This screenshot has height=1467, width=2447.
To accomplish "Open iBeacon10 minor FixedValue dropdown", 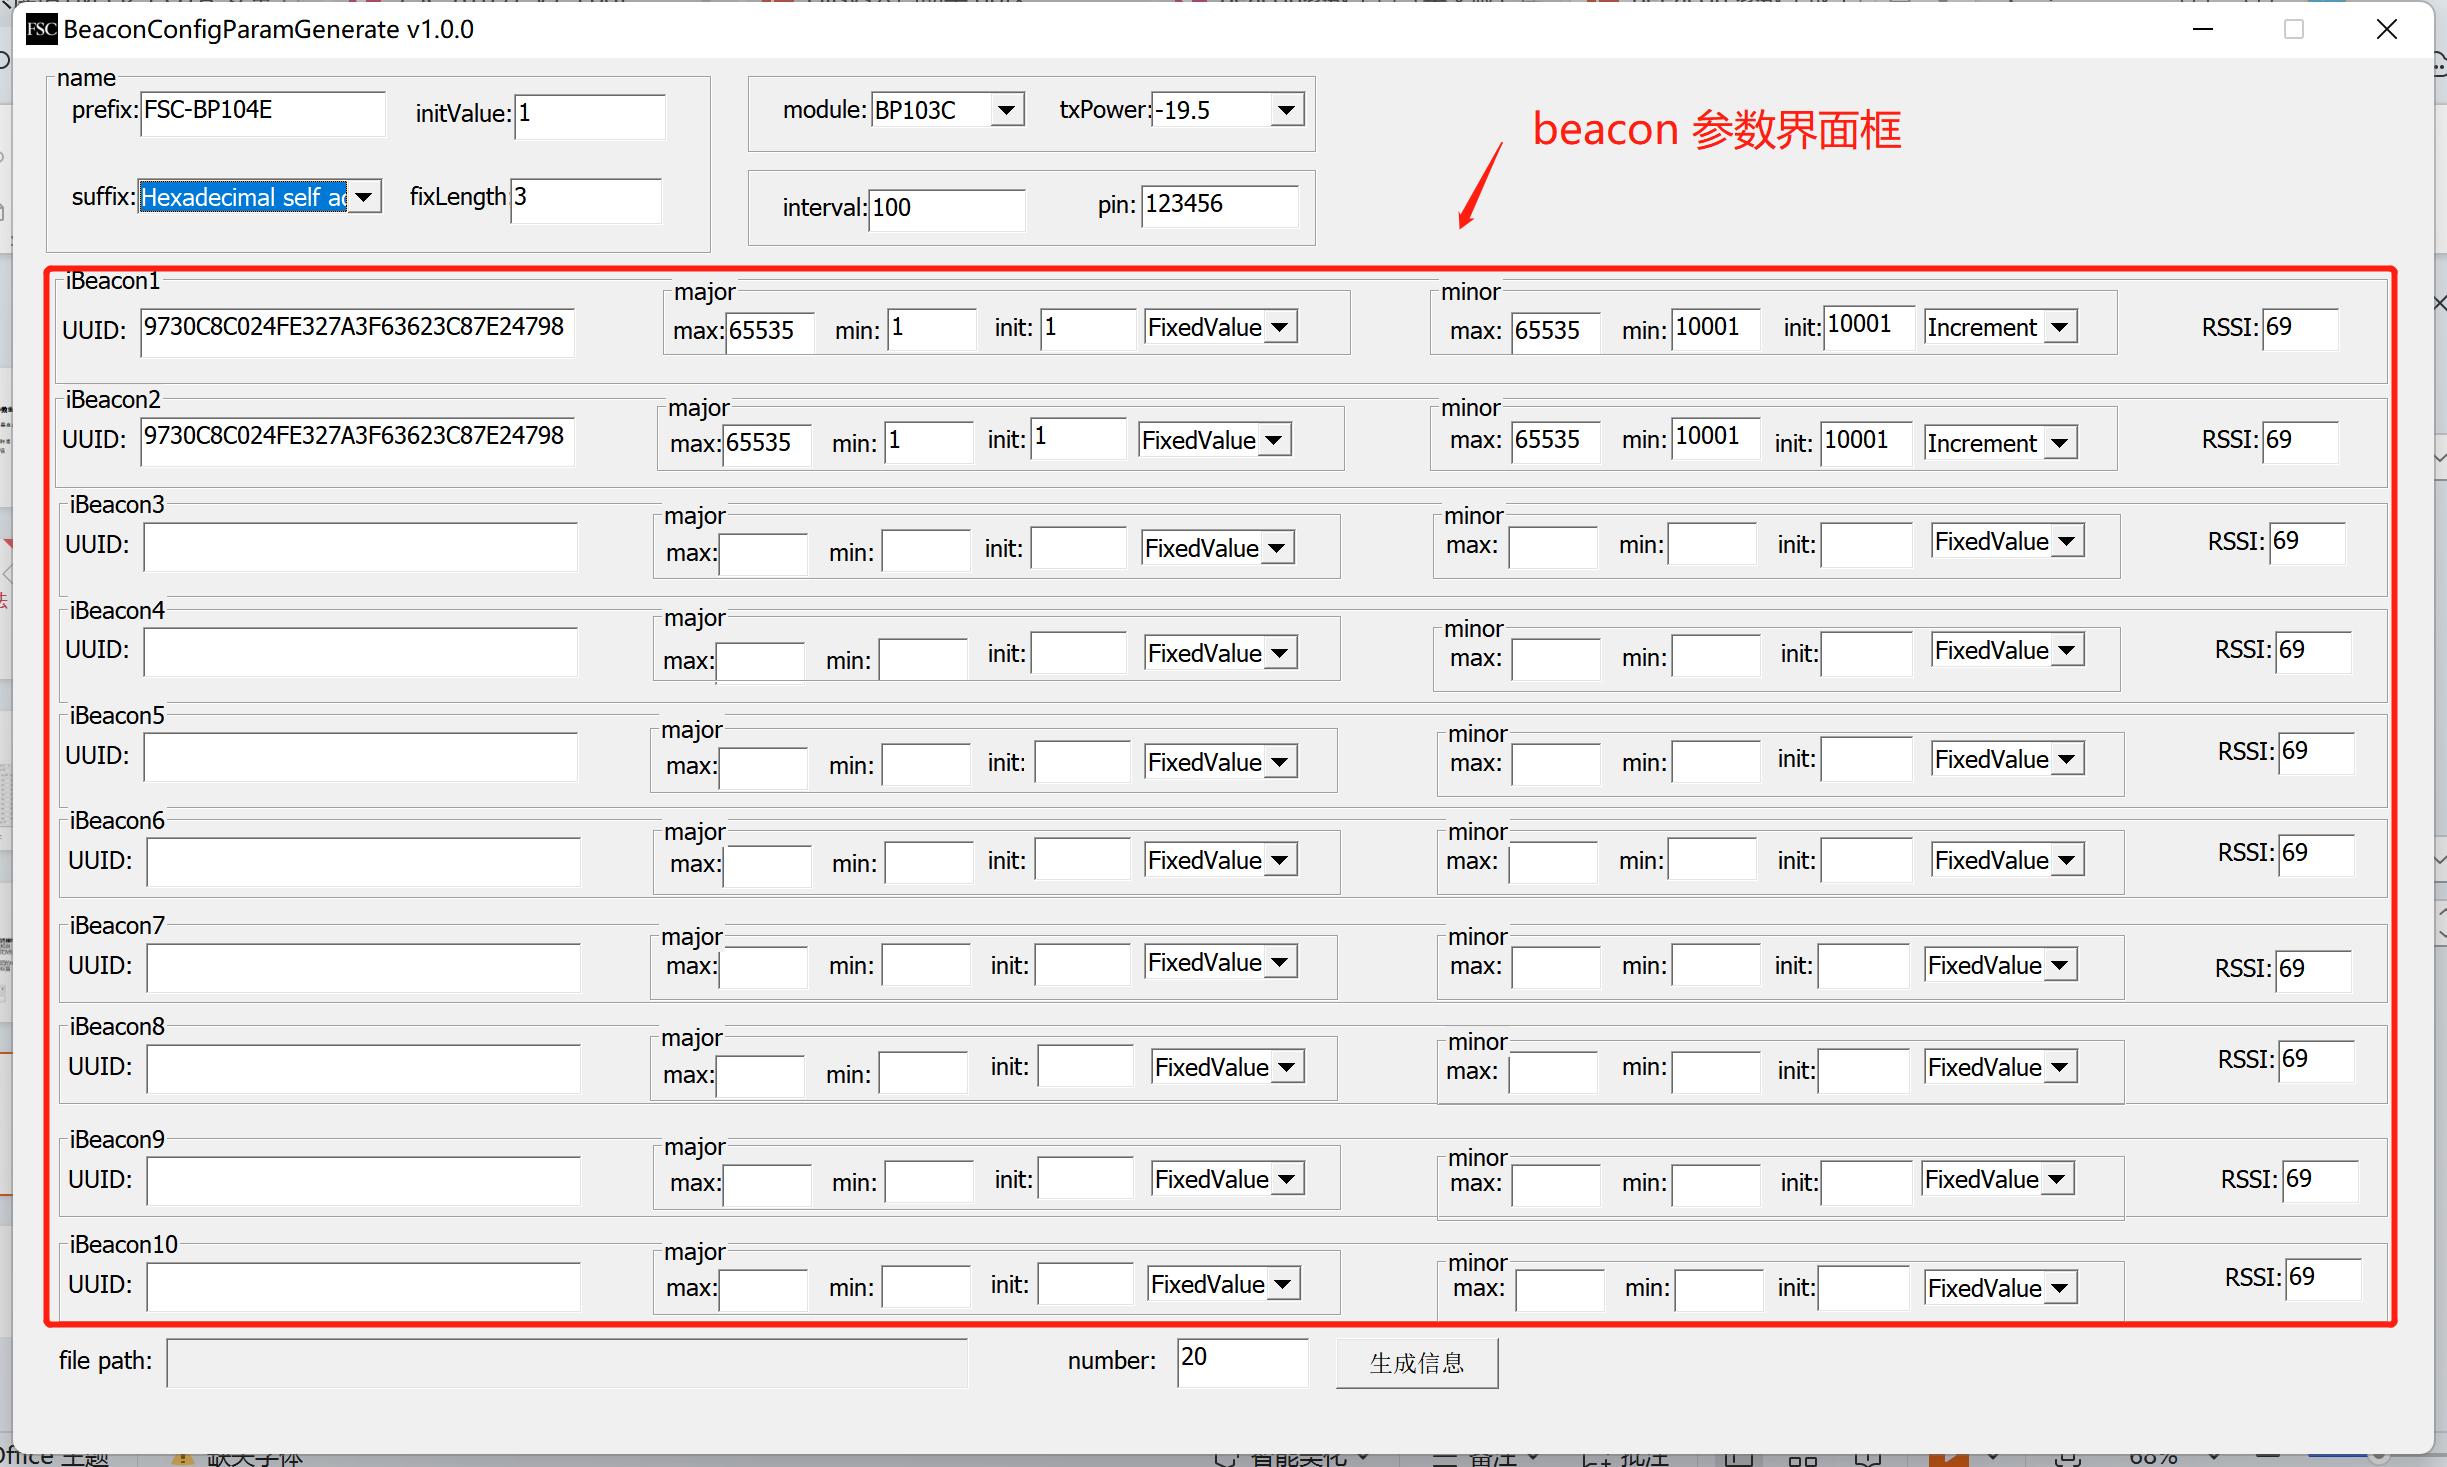I will (2059, 1288).
